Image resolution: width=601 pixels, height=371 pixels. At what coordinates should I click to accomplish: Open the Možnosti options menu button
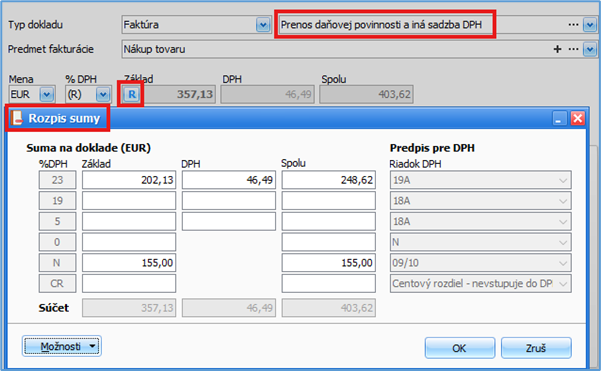click(x=62, y=346)
